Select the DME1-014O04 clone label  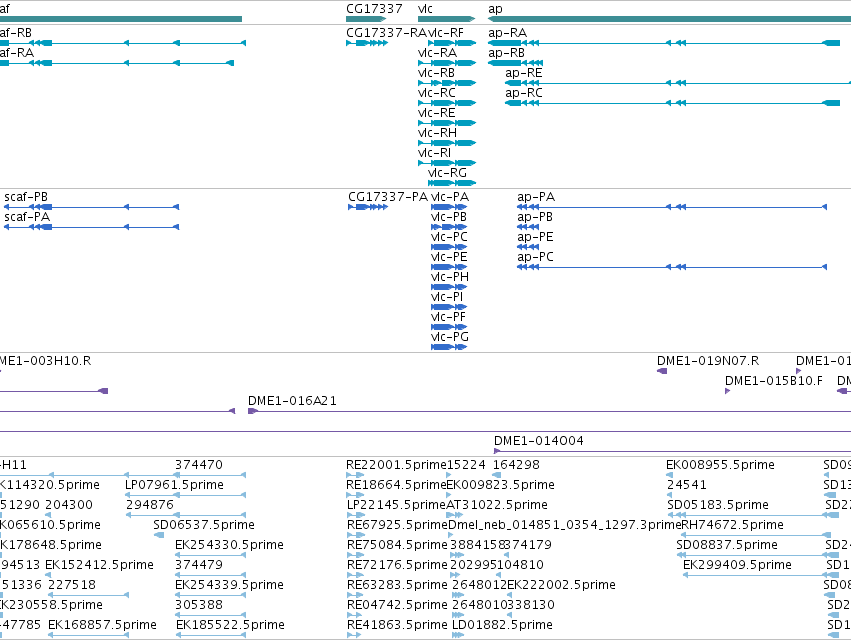[538, 441]
